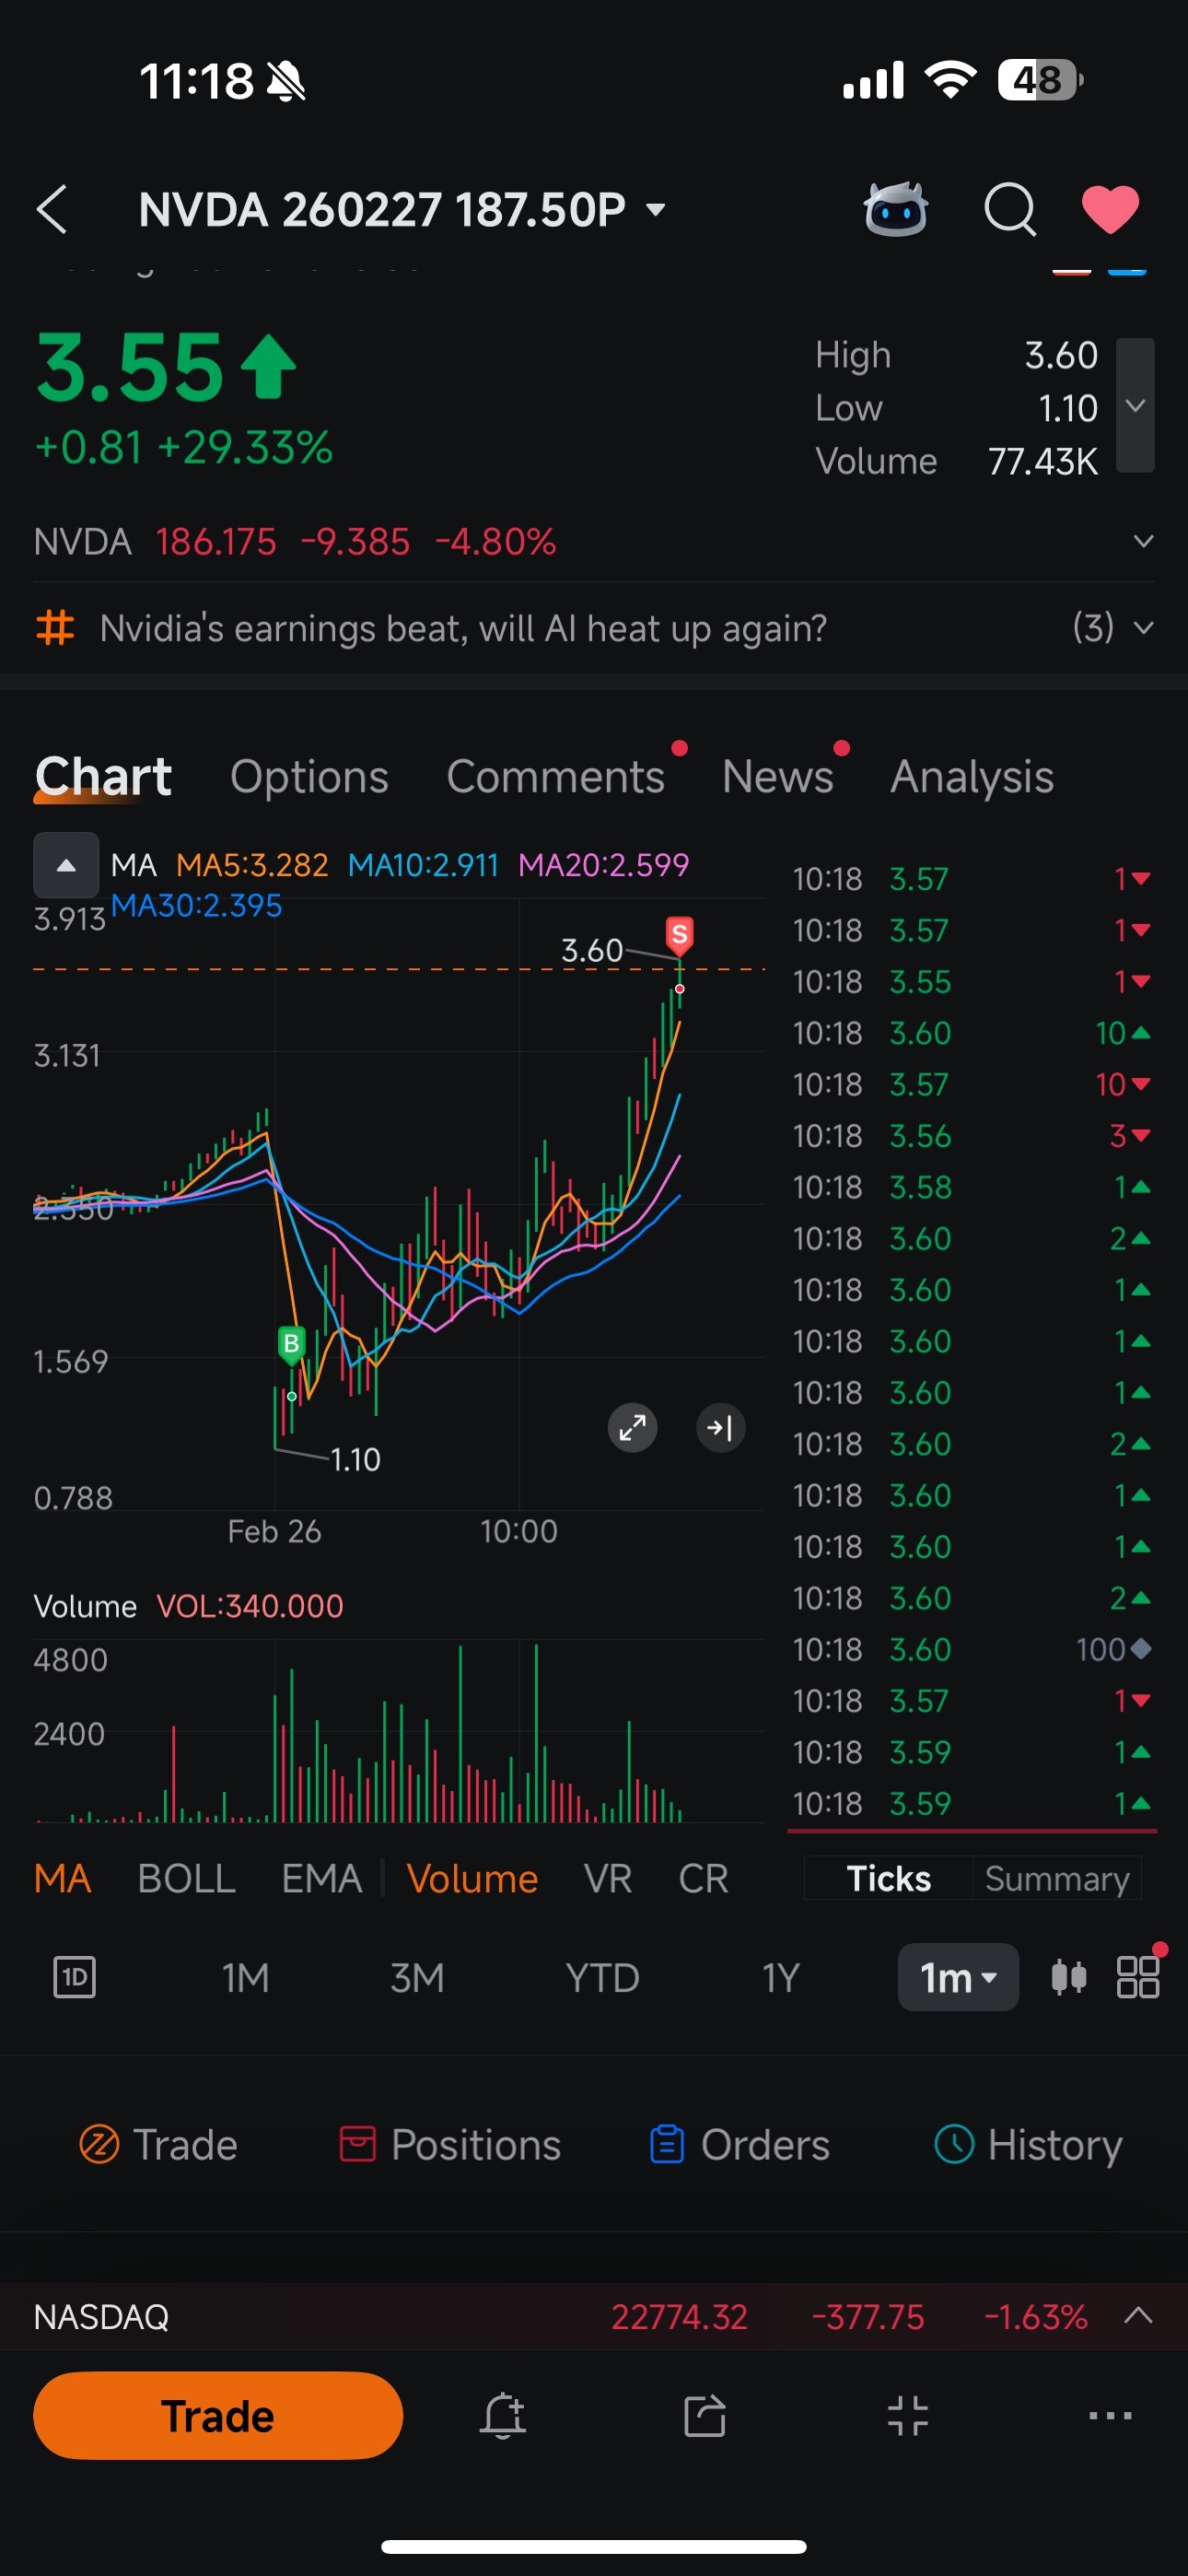Select the 3M chart range
Viewport: 1188px width, 2576px height.
417,1977
